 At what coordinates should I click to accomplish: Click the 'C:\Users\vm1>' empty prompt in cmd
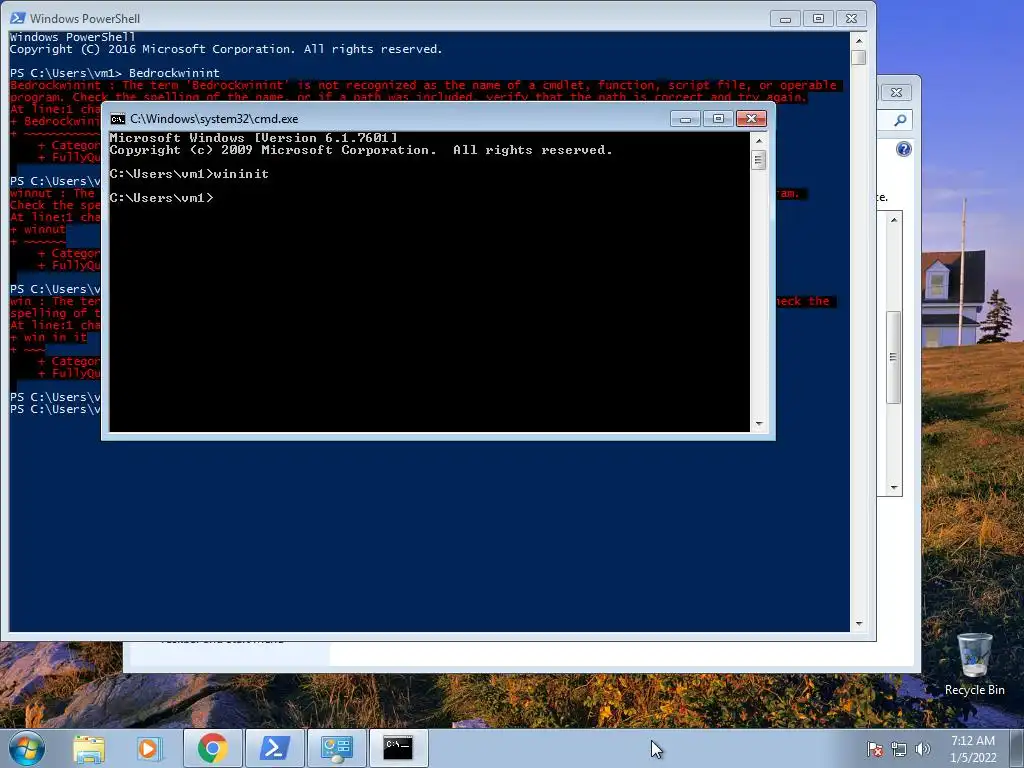(161, 198)
